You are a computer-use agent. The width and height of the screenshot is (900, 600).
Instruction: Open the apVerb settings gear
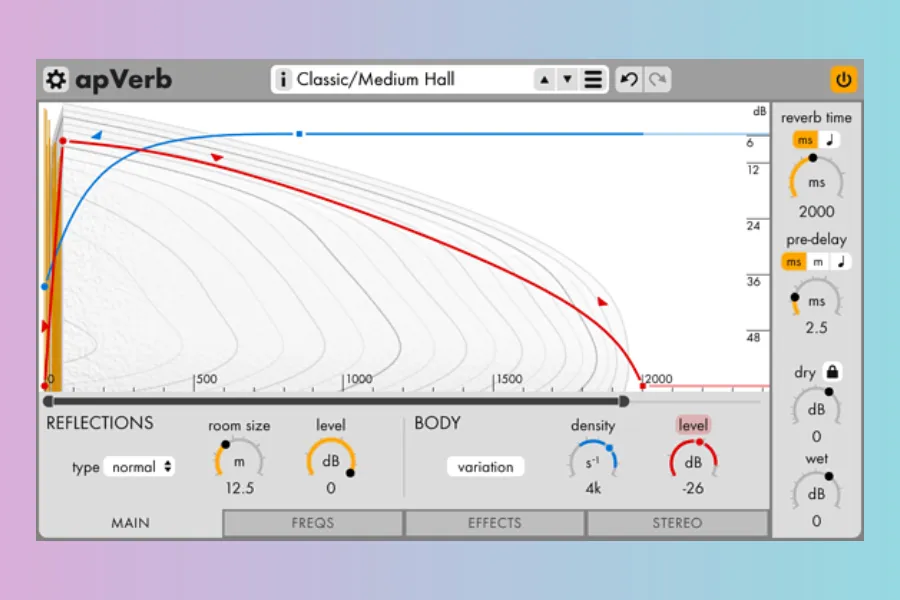coord(57,80)
